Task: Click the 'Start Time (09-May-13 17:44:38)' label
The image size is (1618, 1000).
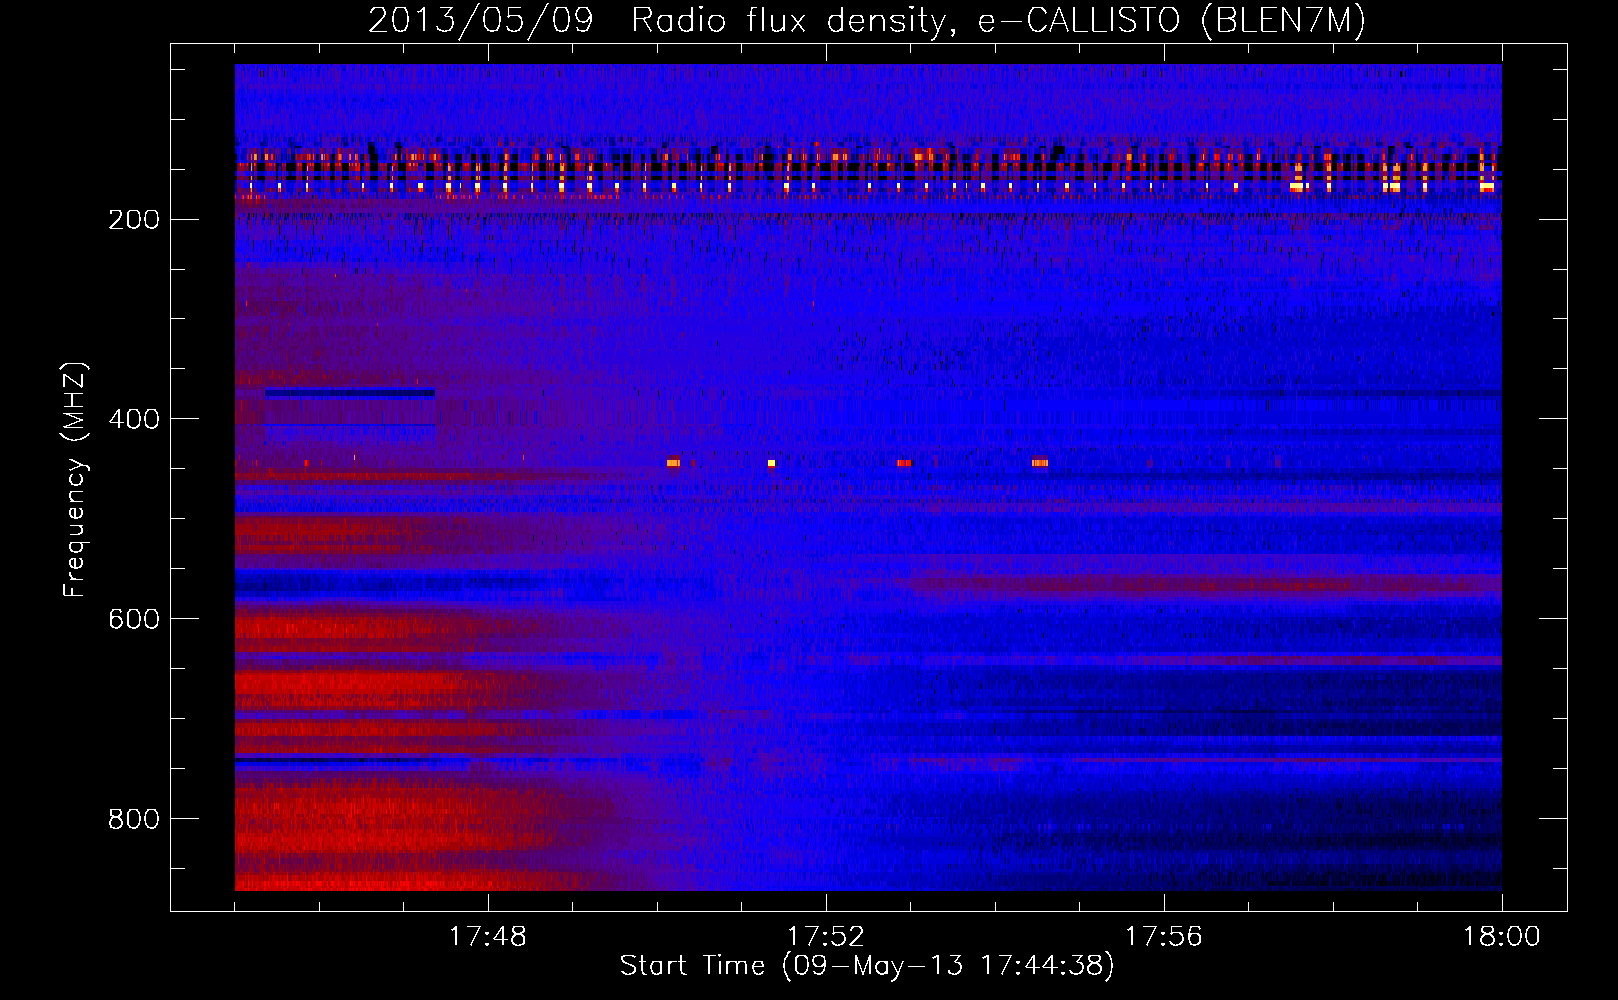Action: coord(867,966)
